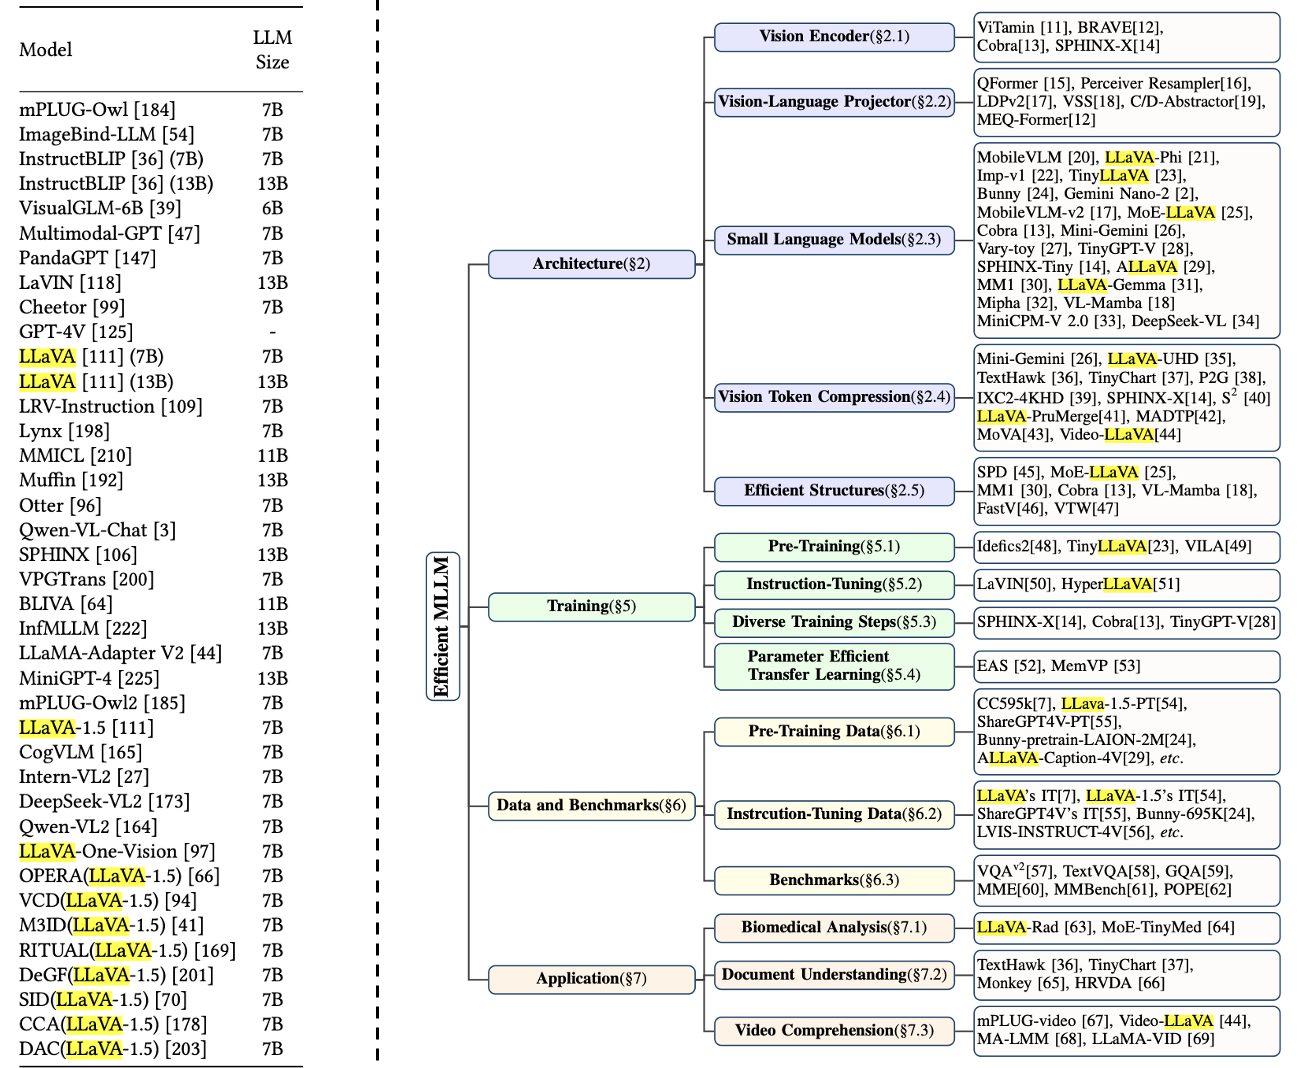Click "LLaVA [111] (13B)" model name
The width and height of the screenshot is (1304, 1068).
point(96,382)
